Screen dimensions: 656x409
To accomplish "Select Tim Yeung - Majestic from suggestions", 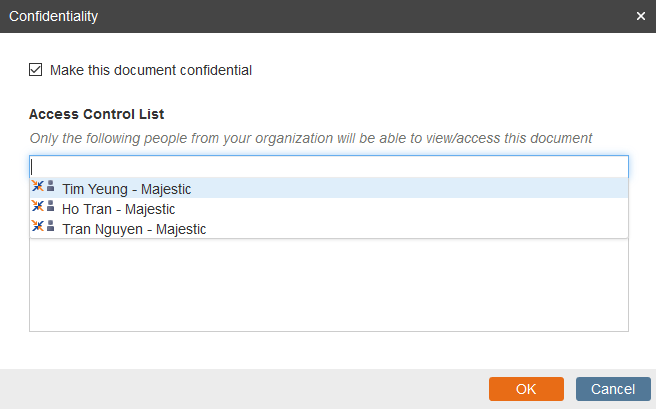I will 329,188.
